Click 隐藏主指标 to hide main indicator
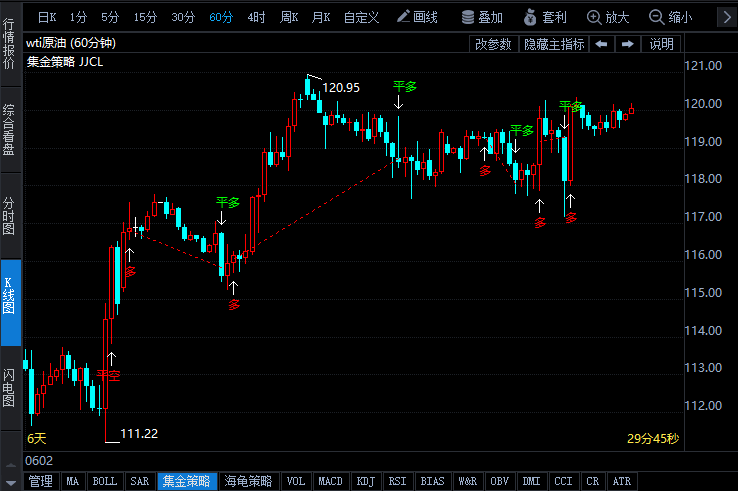The width and height of the screenshot is (738, 491). point(554,44)
